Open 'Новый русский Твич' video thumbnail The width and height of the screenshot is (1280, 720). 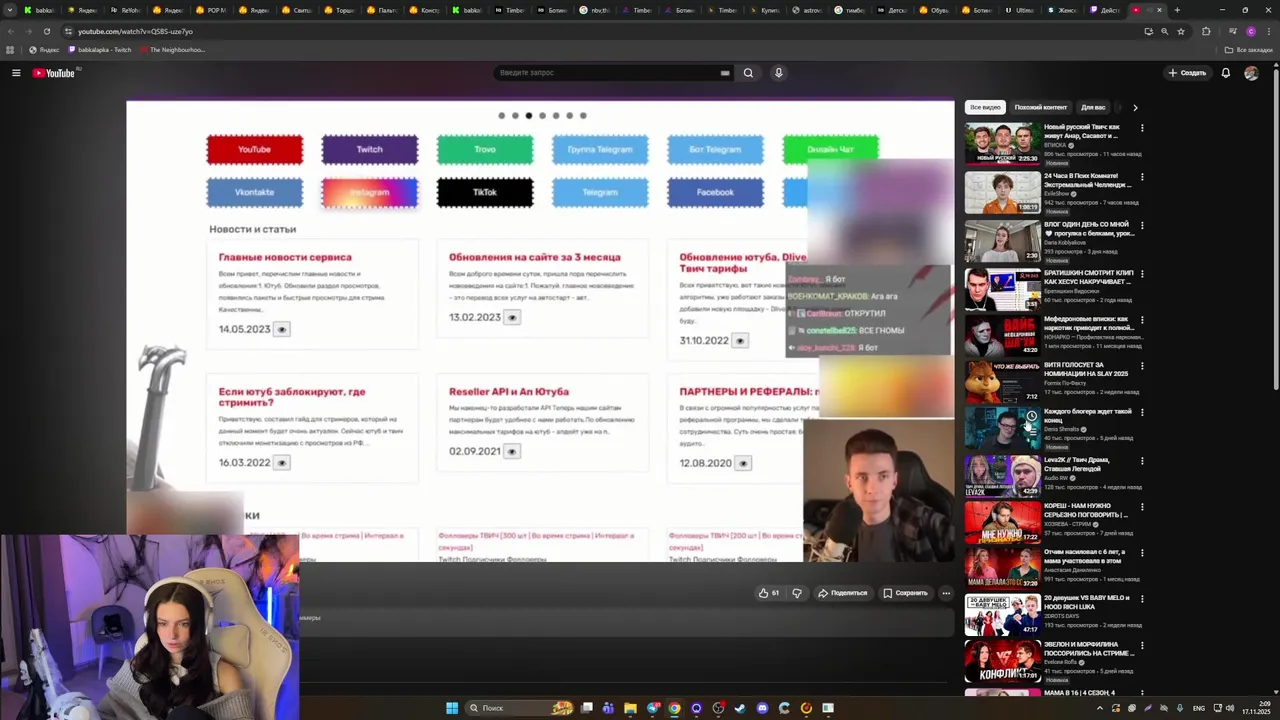[1002, 143]
